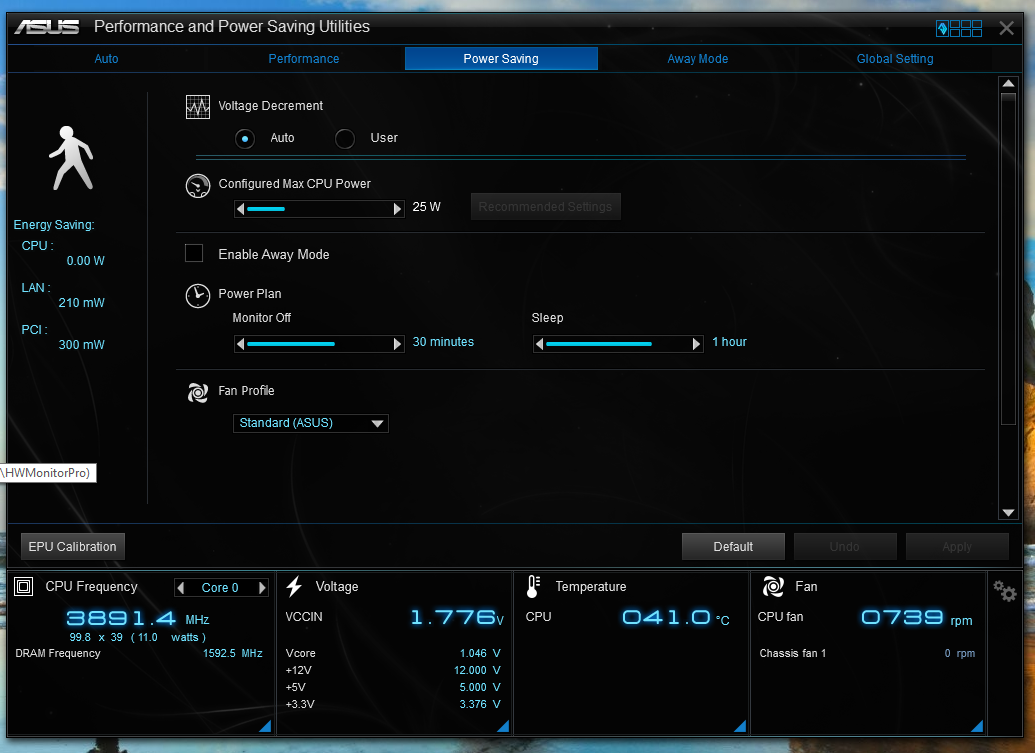Click the Configured Max CPU Power slider bar
Image resolution: width=1035 pixels, height=753 pixels.
coord(319,209)
